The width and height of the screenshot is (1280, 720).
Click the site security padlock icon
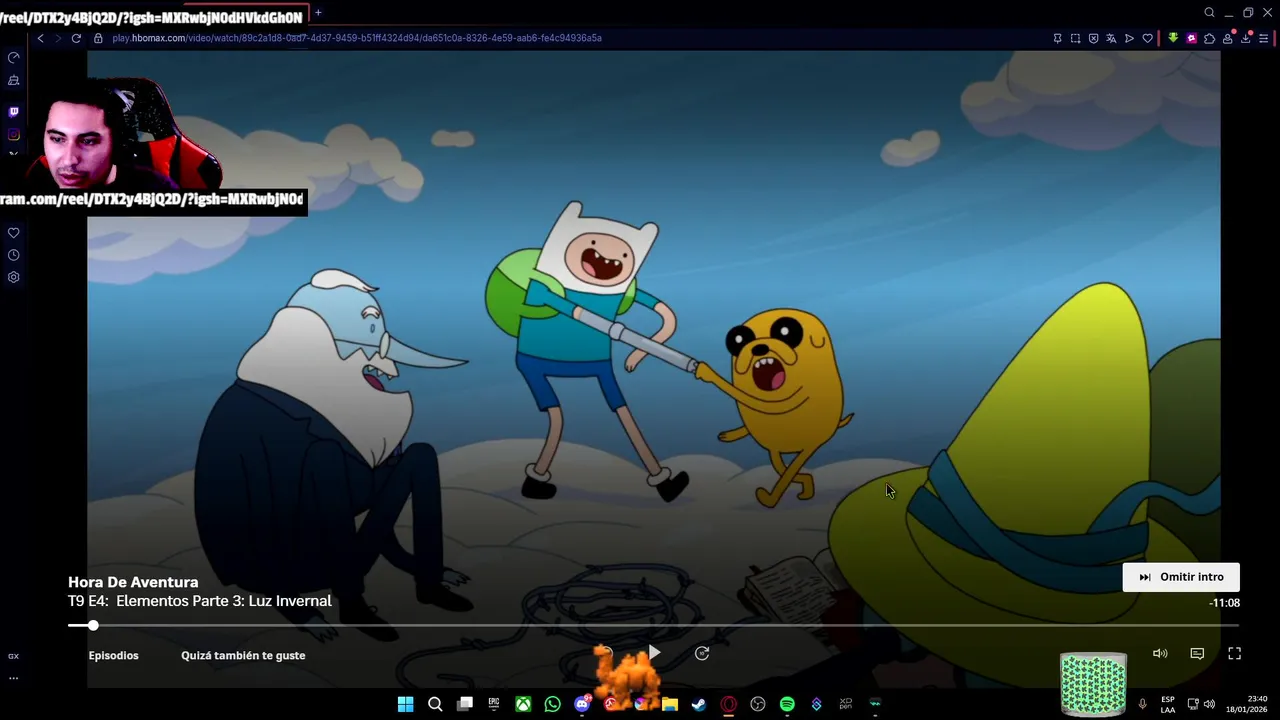click(x=98, y=38)
